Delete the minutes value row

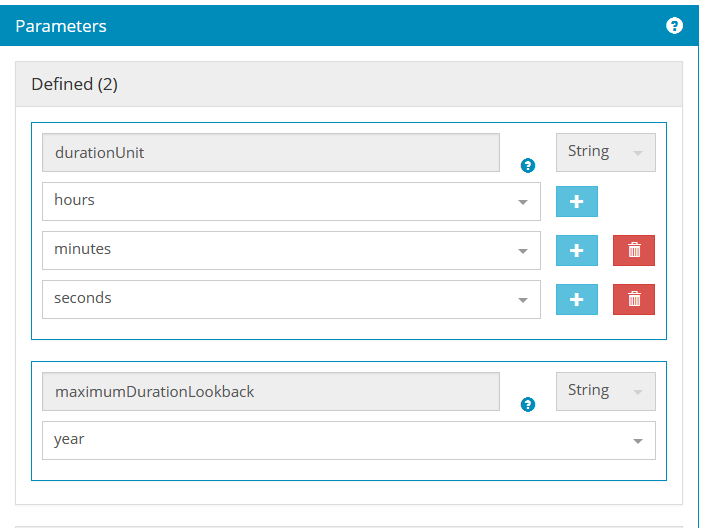coord(633,250)
